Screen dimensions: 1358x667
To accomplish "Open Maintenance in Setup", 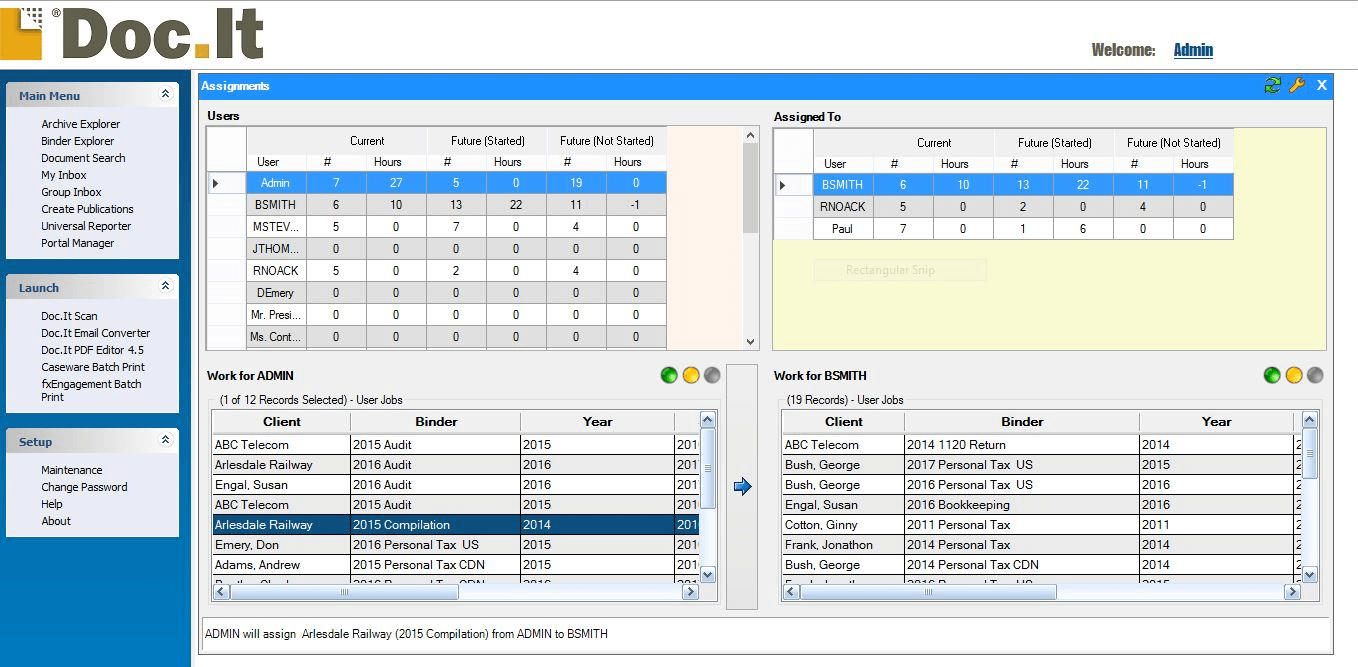I will coord(71,470).
